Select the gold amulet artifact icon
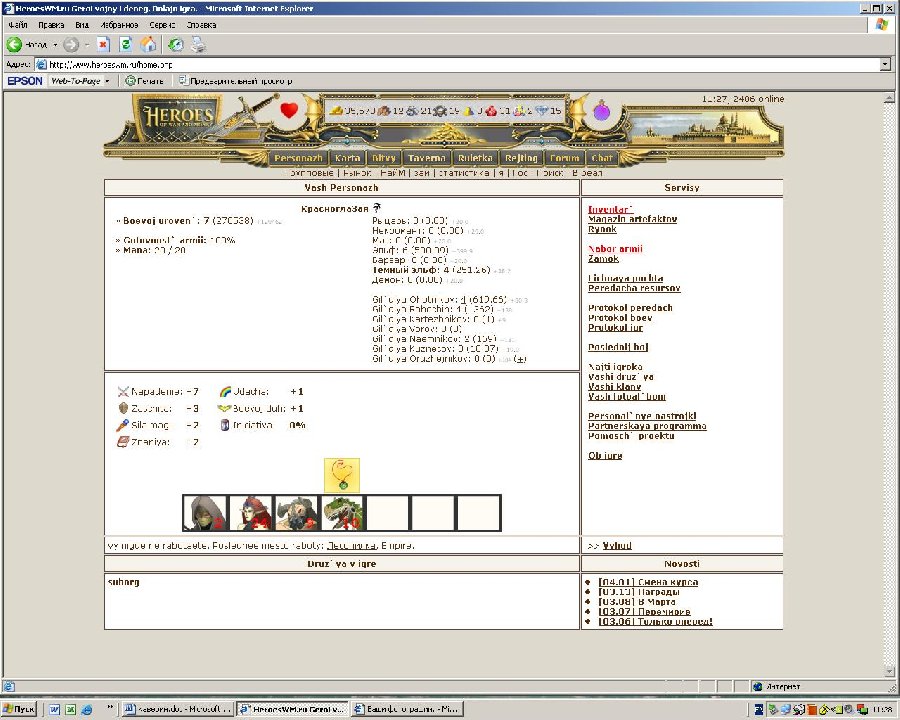 (341, 474)
